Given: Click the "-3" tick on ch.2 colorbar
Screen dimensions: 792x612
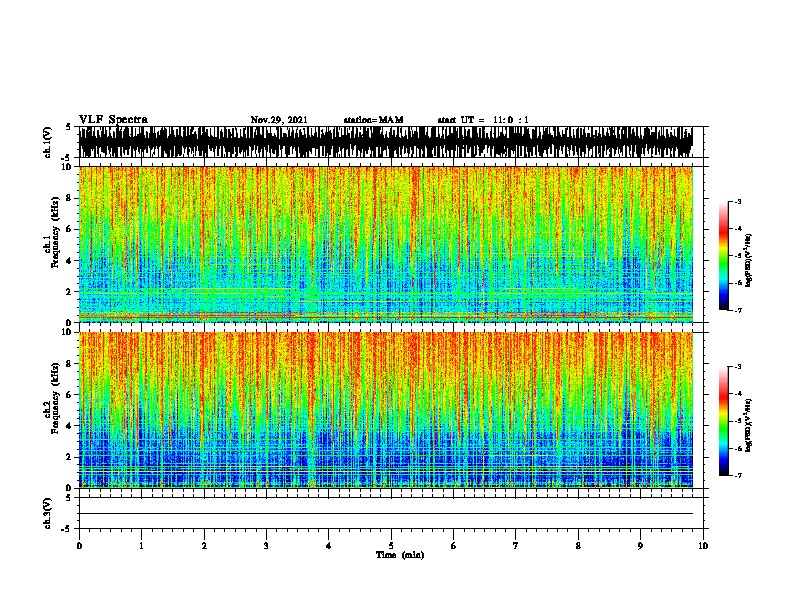Looking at the screenshot, I should [738, 367].
